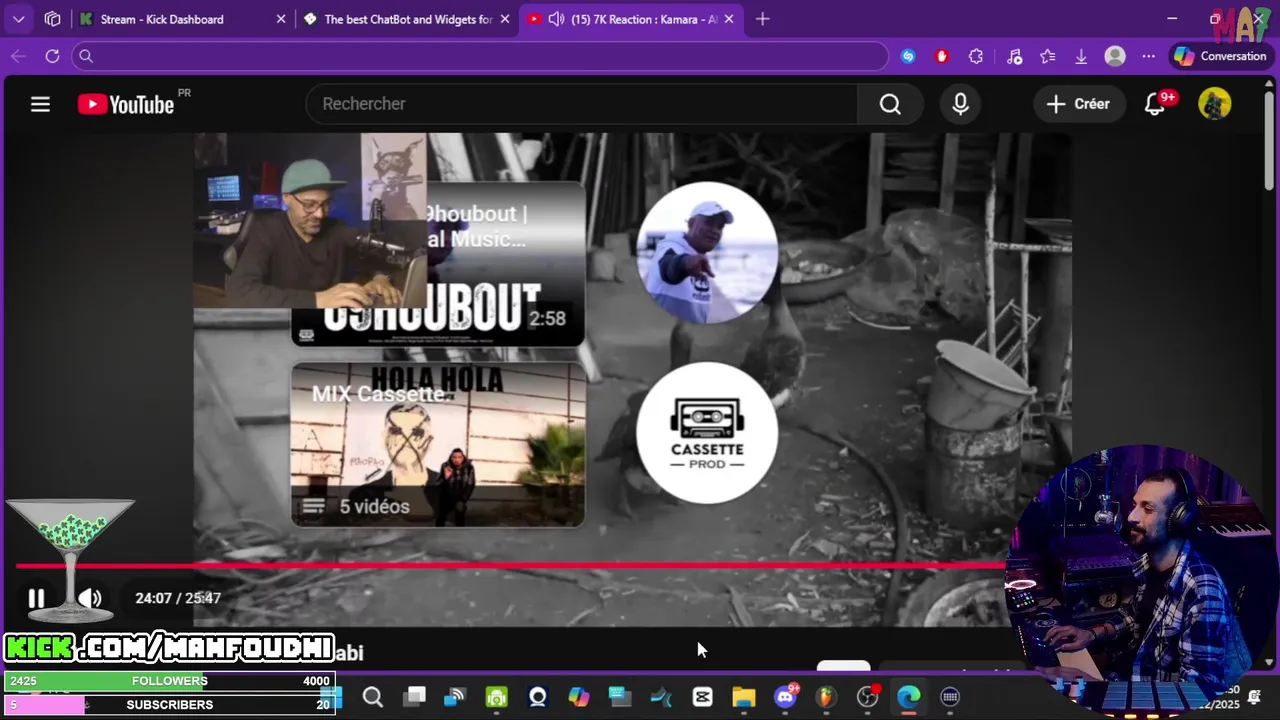
Task: Focus the browser address bar
Action: click(480, 56)
